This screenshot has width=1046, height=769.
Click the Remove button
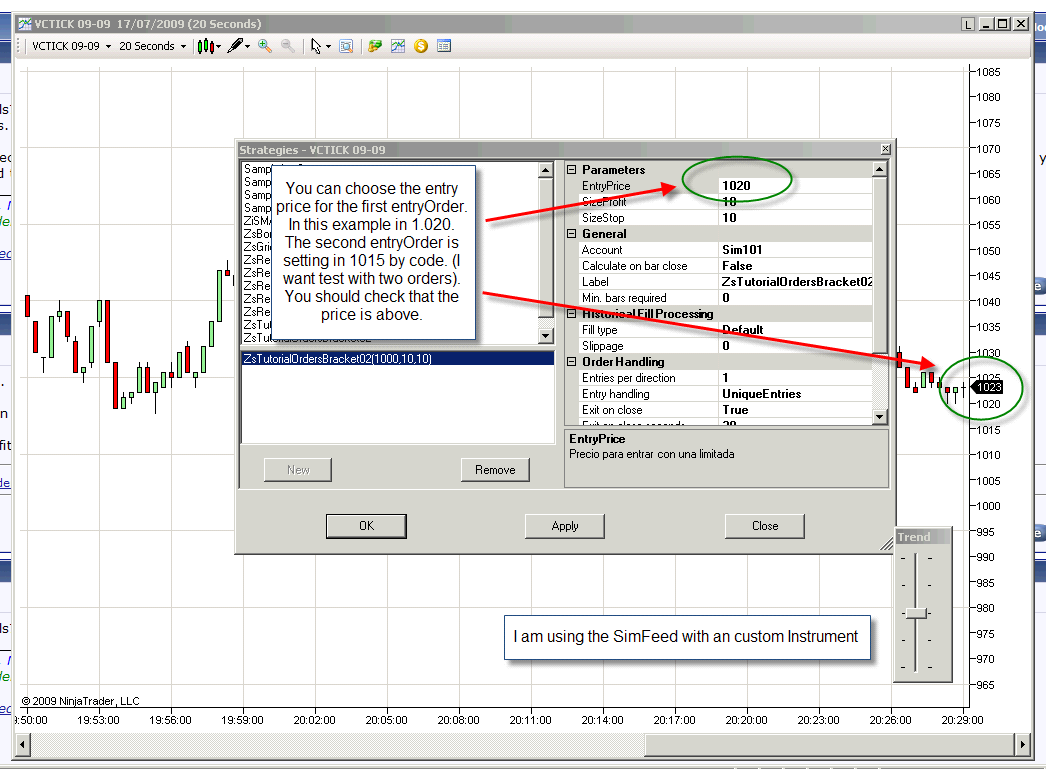tap(495, 470)
